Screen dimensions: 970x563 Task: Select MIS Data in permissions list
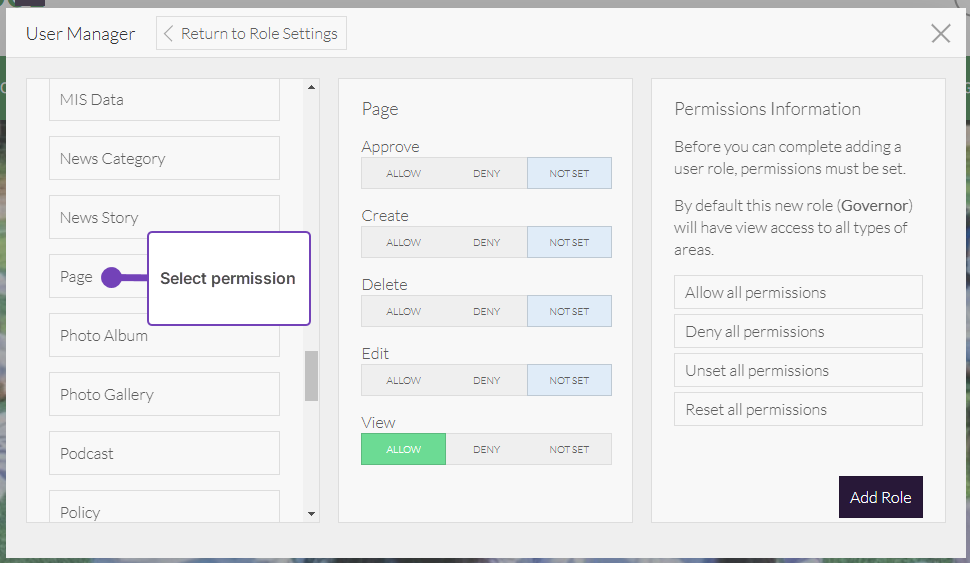[164, 100]
